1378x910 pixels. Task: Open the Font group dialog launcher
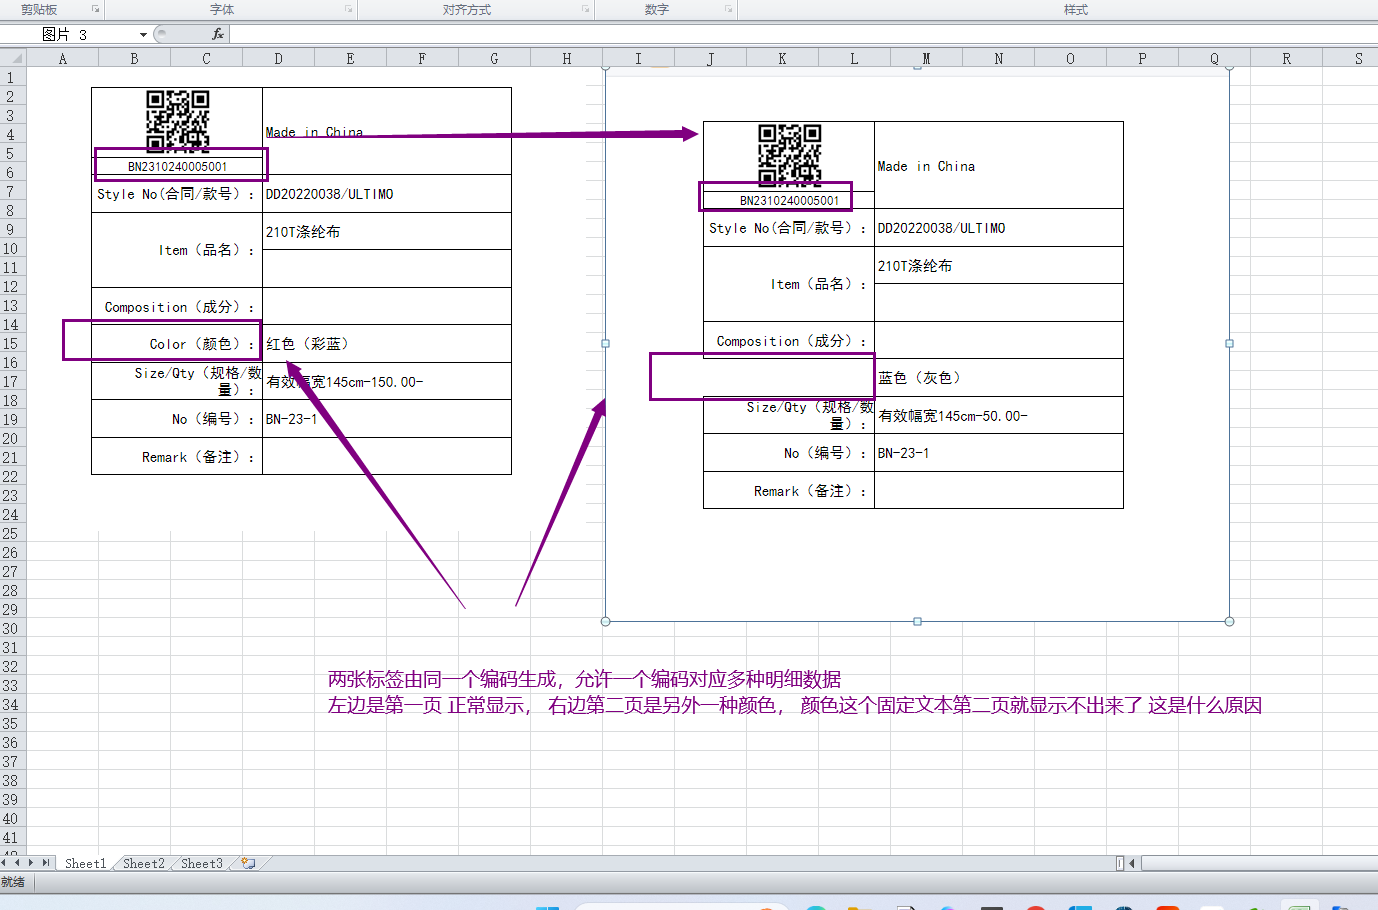pyautogui.click(x=349, y=9)
